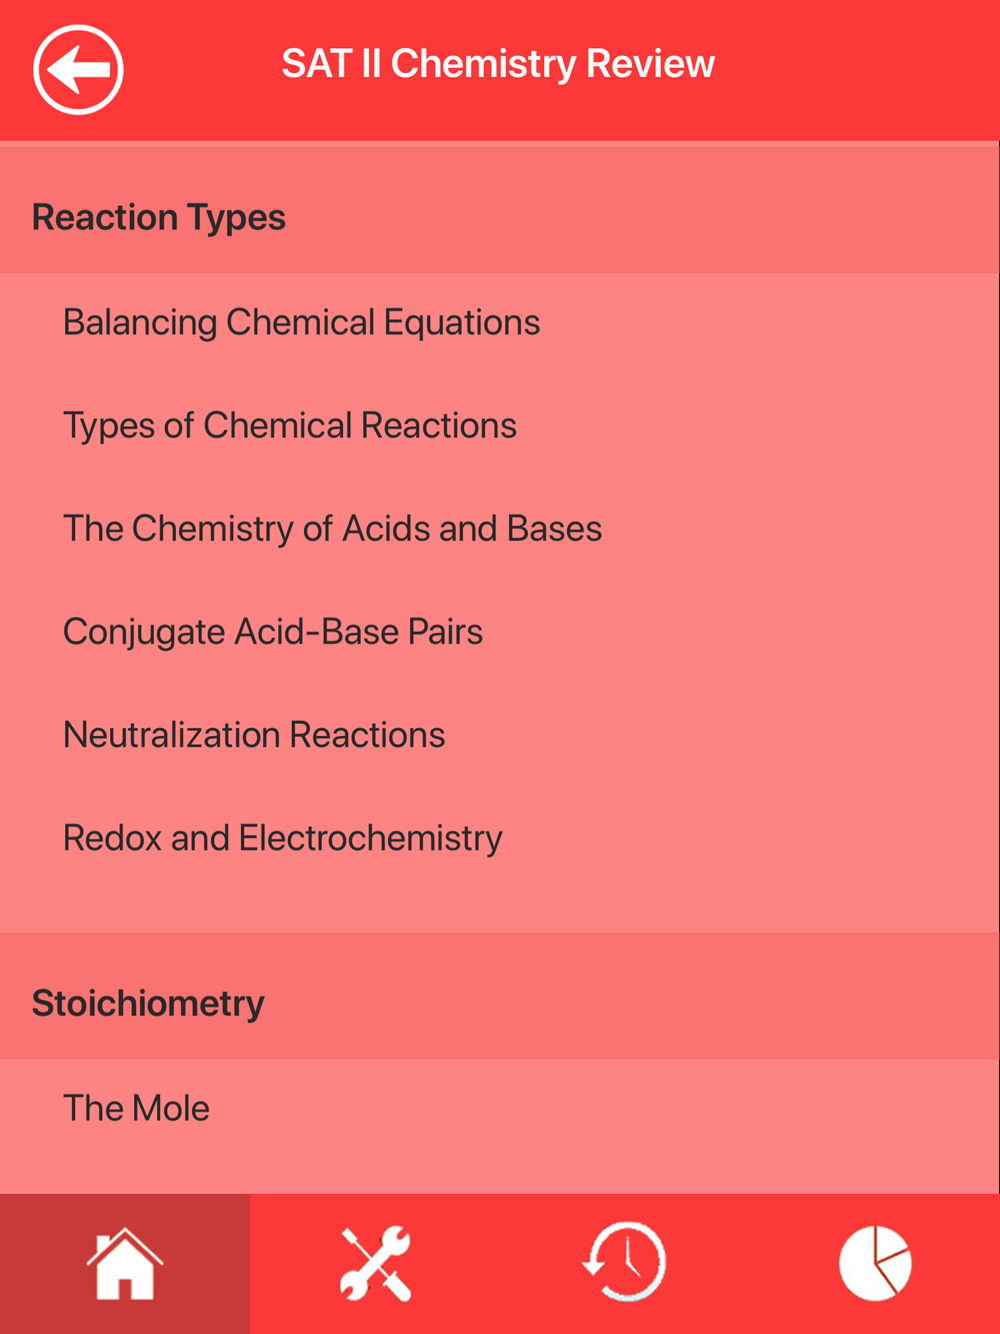Tap the SAT II Chemistry Review title
The width and height of the screenshot is (1000, 1334).
tap(498, 64)
